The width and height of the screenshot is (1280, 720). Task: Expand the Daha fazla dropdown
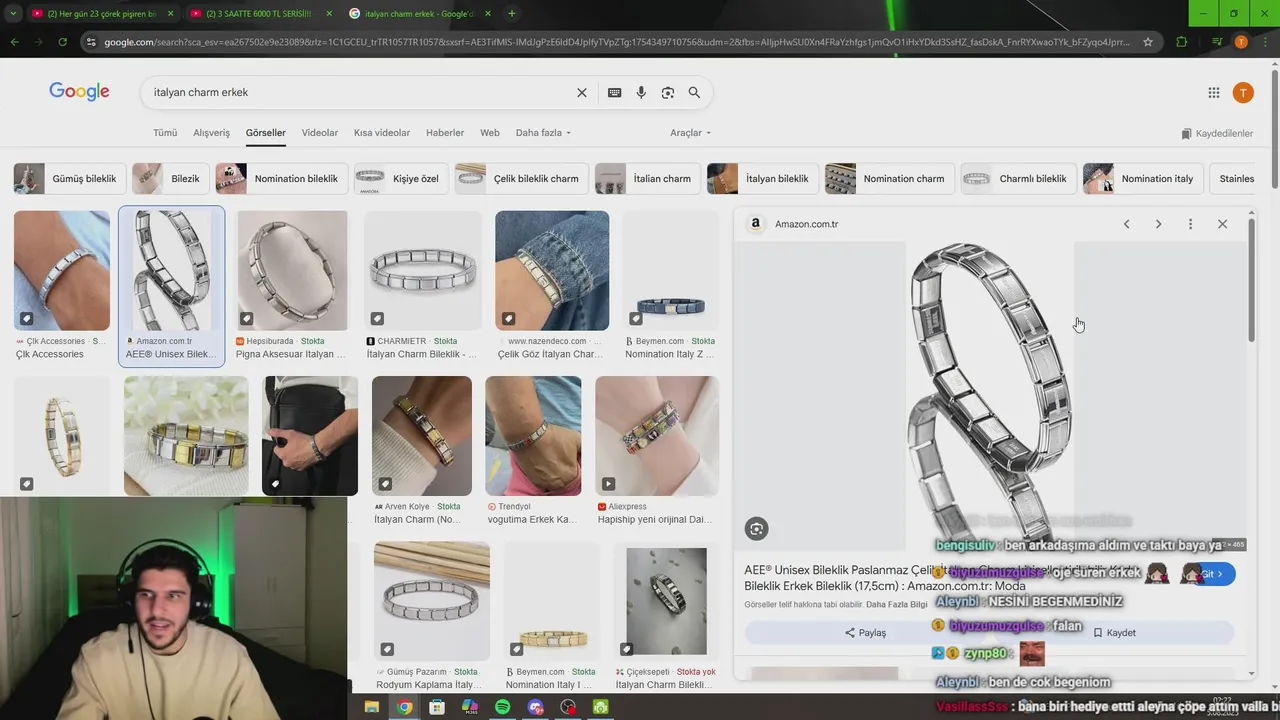[x=543, y=133]
